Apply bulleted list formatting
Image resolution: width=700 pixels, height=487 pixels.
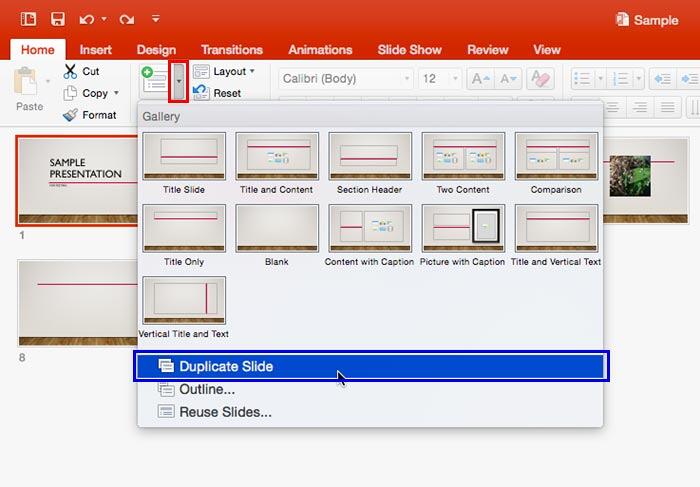coord(583,79)
